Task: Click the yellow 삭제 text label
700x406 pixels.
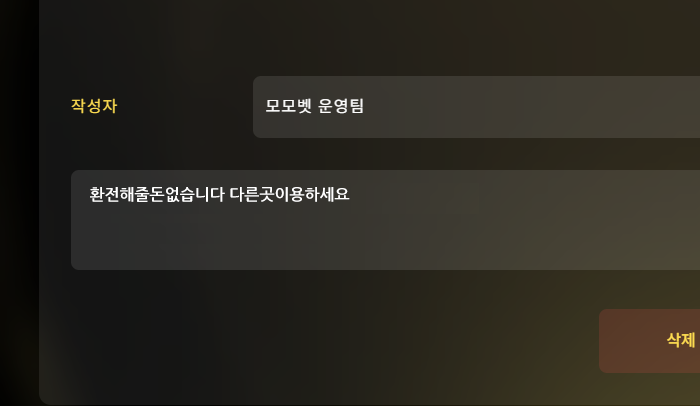Action: click(x=681, y=340)
